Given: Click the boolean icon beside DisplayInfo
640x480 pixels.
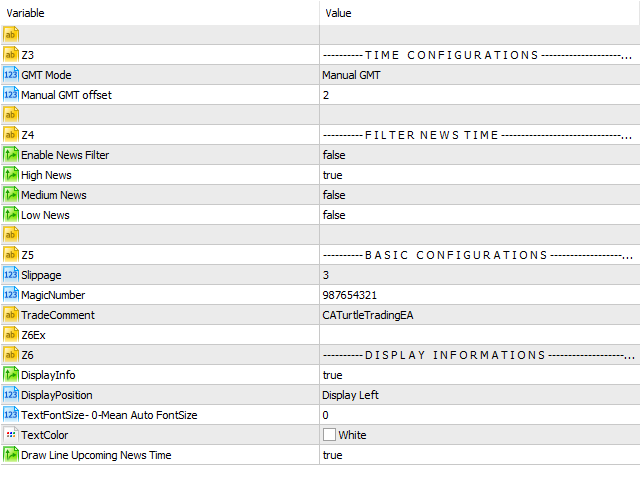Looking at the screenshot, I should tap(11, 375).
